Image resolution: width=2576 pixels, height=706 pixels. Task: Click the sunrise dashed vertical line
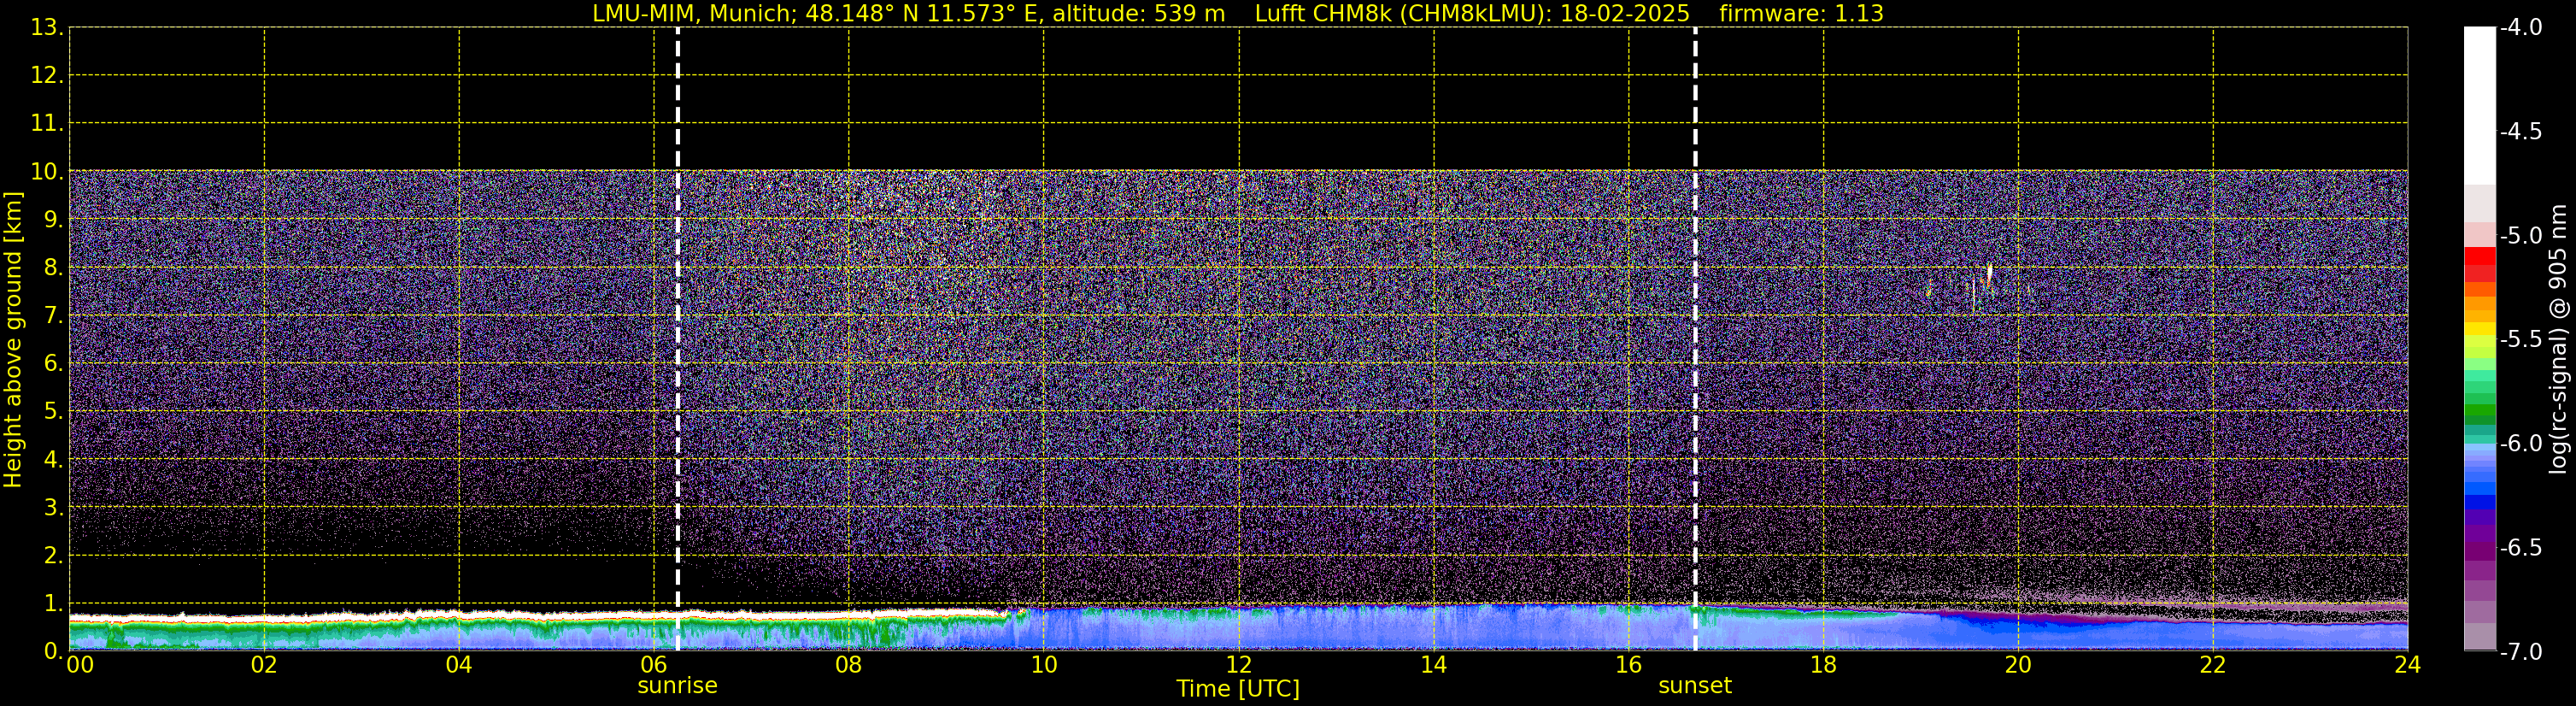point(678,339)
